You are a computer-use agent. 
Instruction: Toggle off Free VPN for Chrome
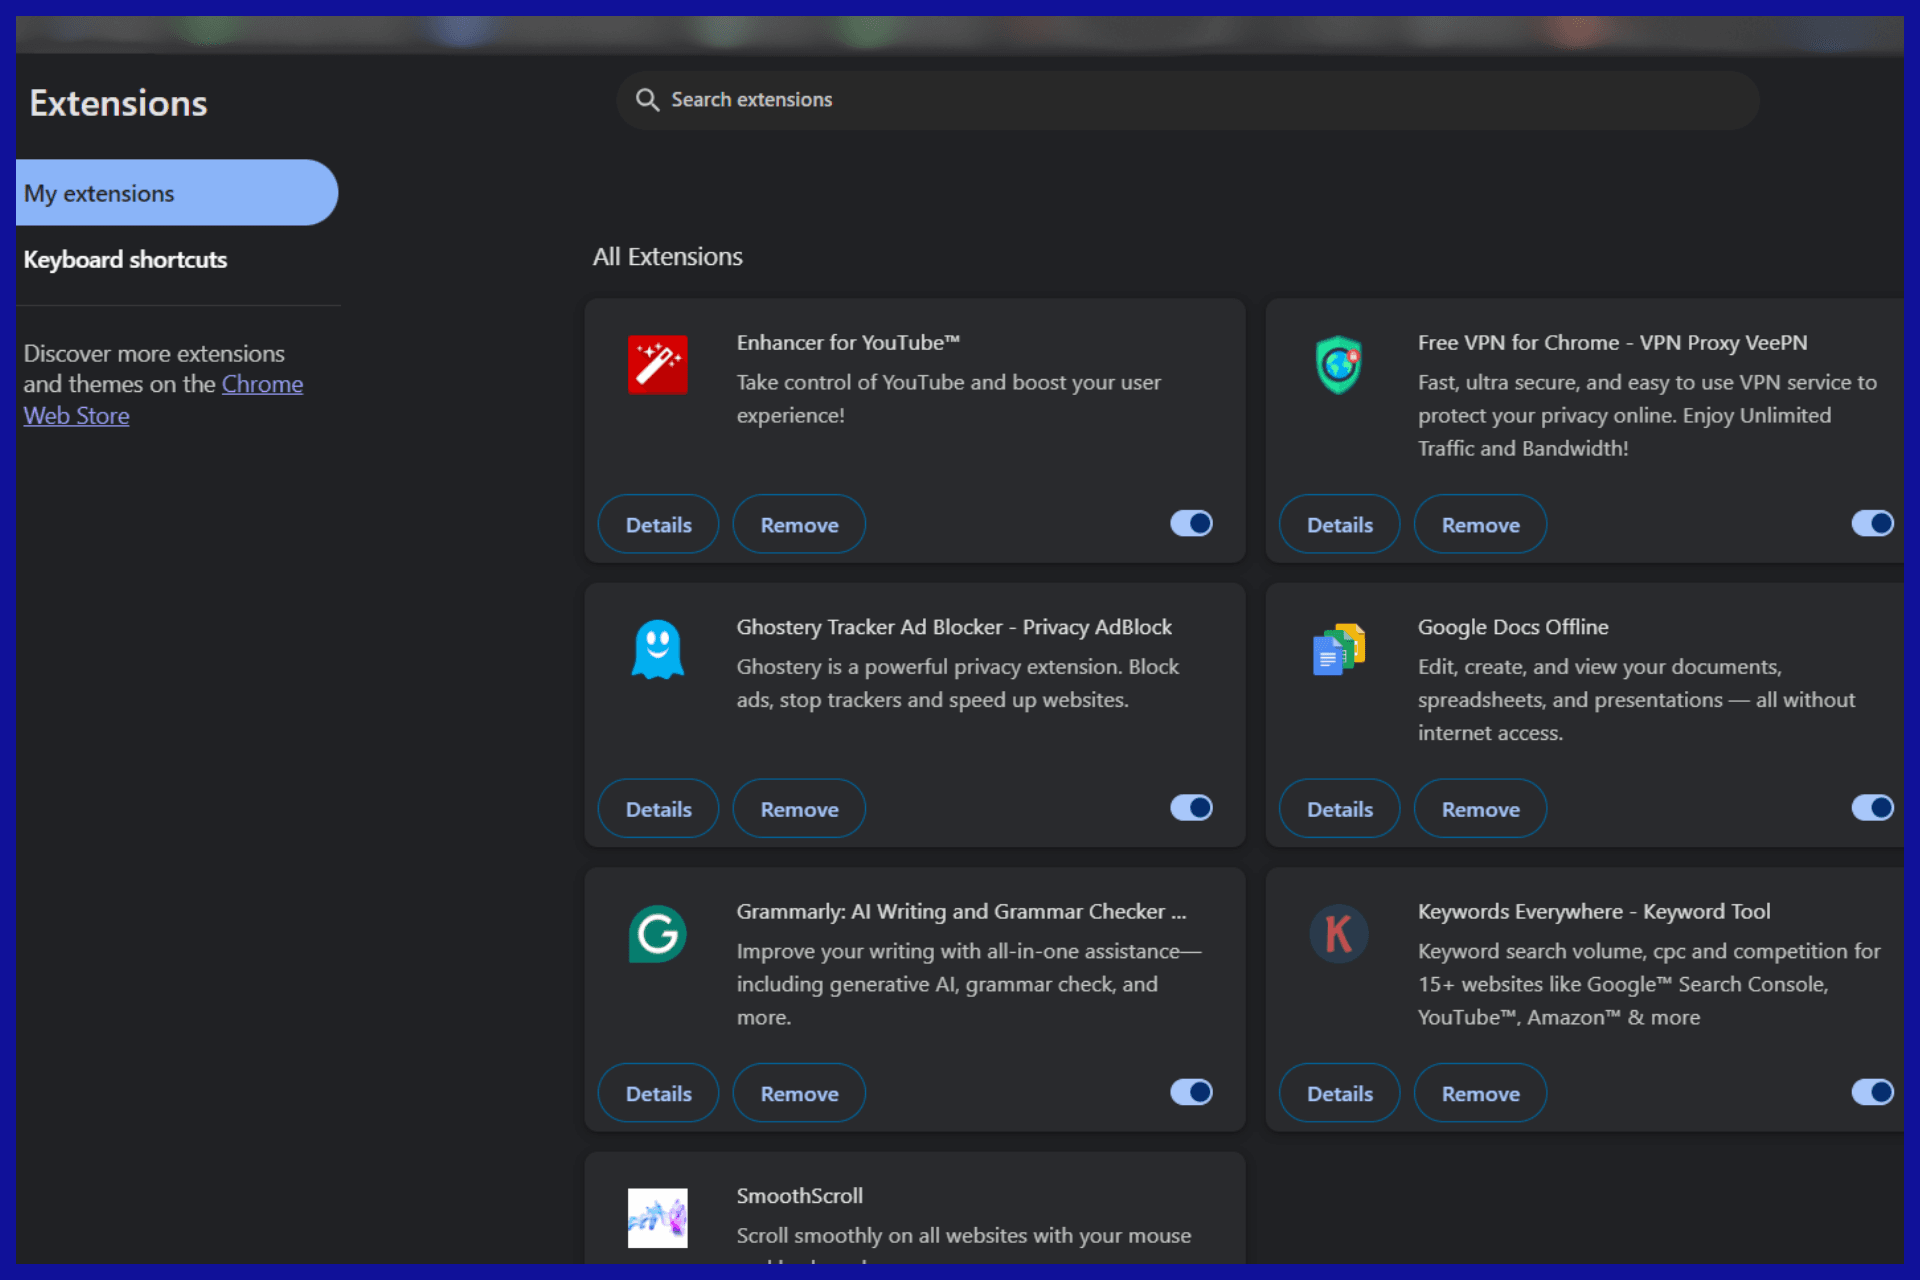[x=1872, y=523]
